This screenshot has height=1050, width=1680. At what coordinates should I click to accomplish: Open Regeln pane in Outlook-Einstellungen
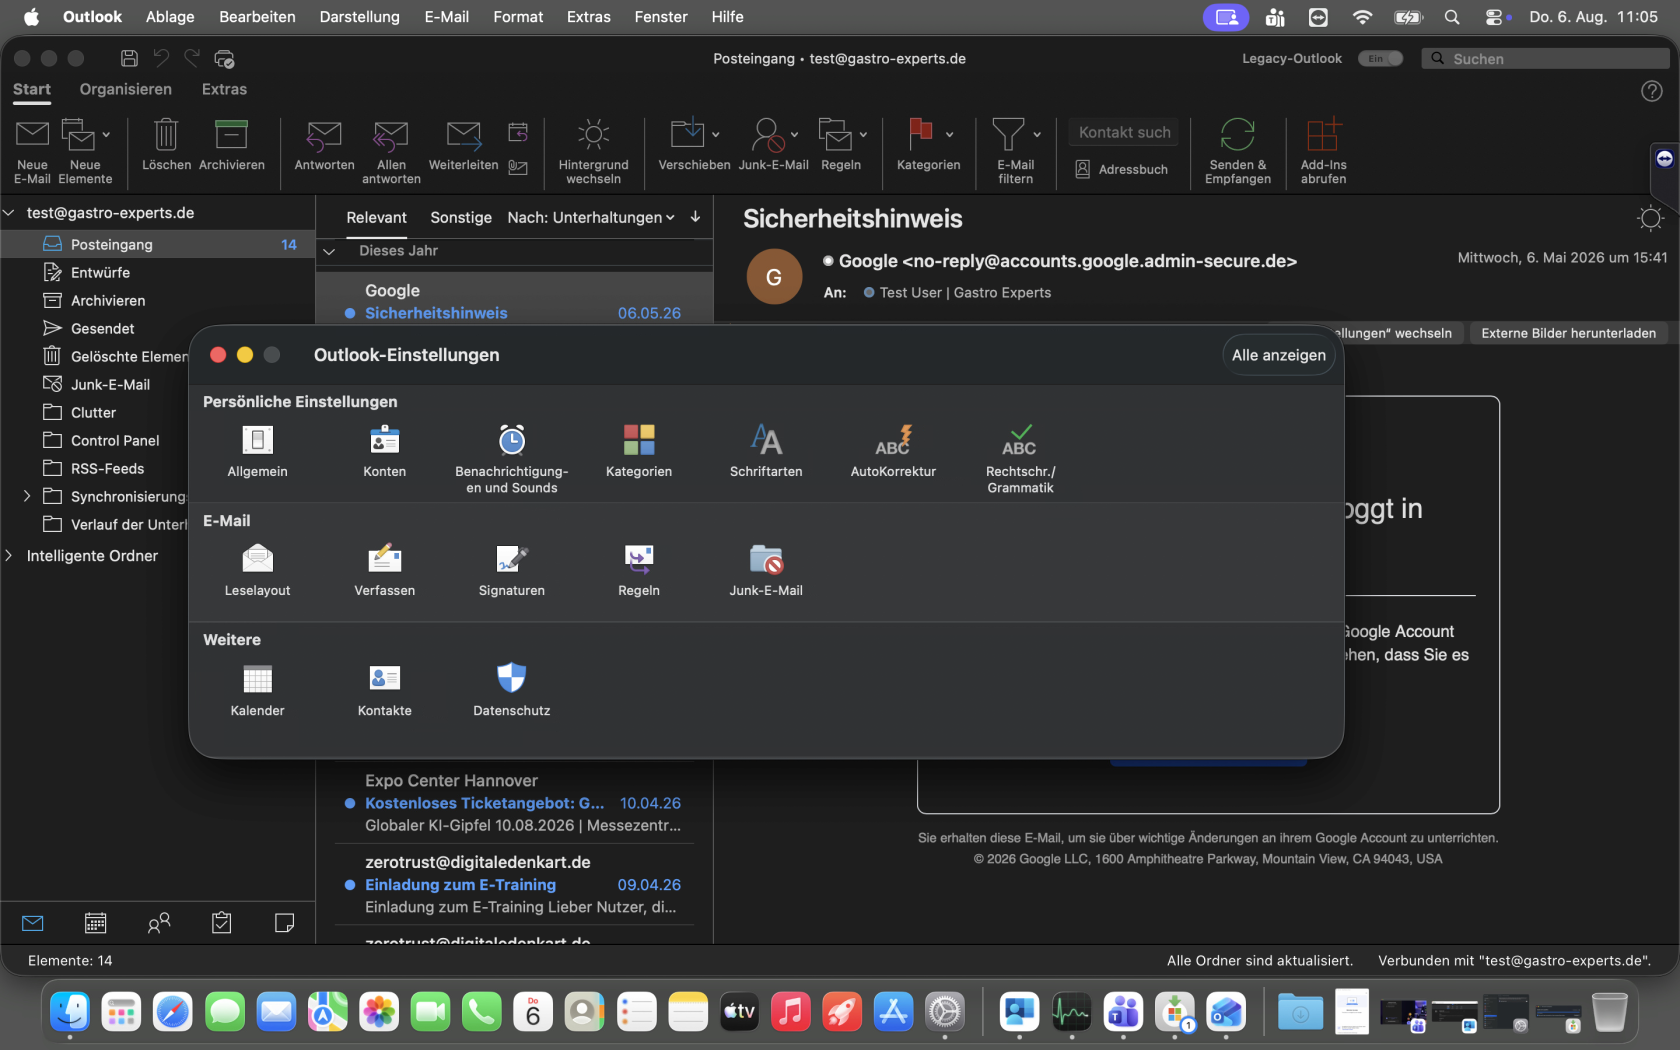click(x=639, y=570)
